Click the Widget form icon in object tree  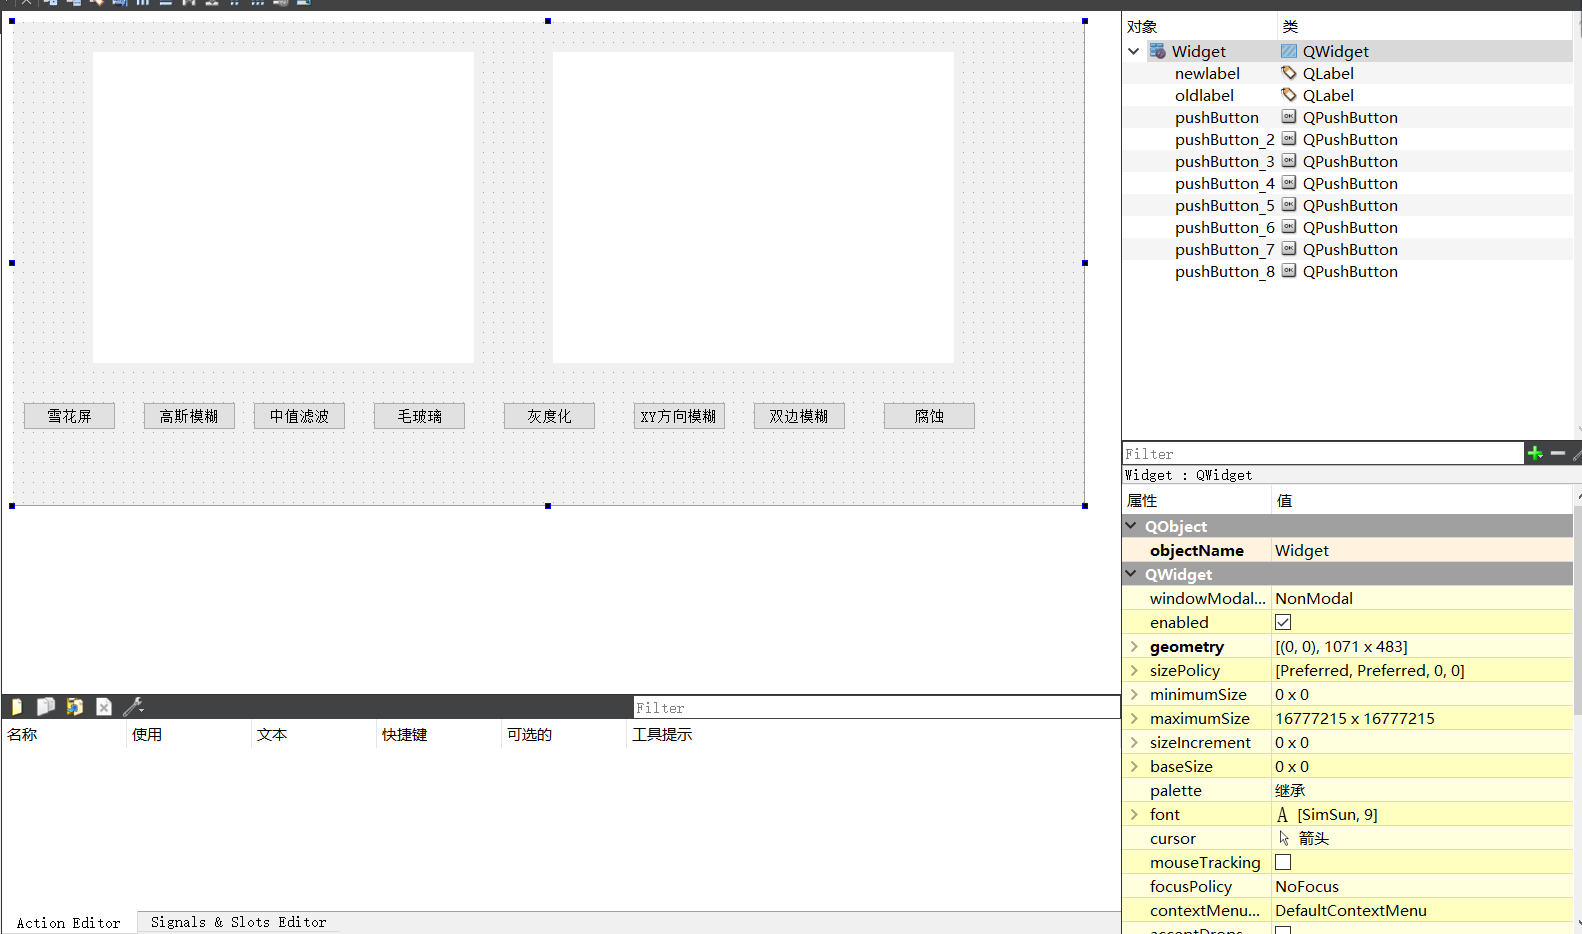1158,51
